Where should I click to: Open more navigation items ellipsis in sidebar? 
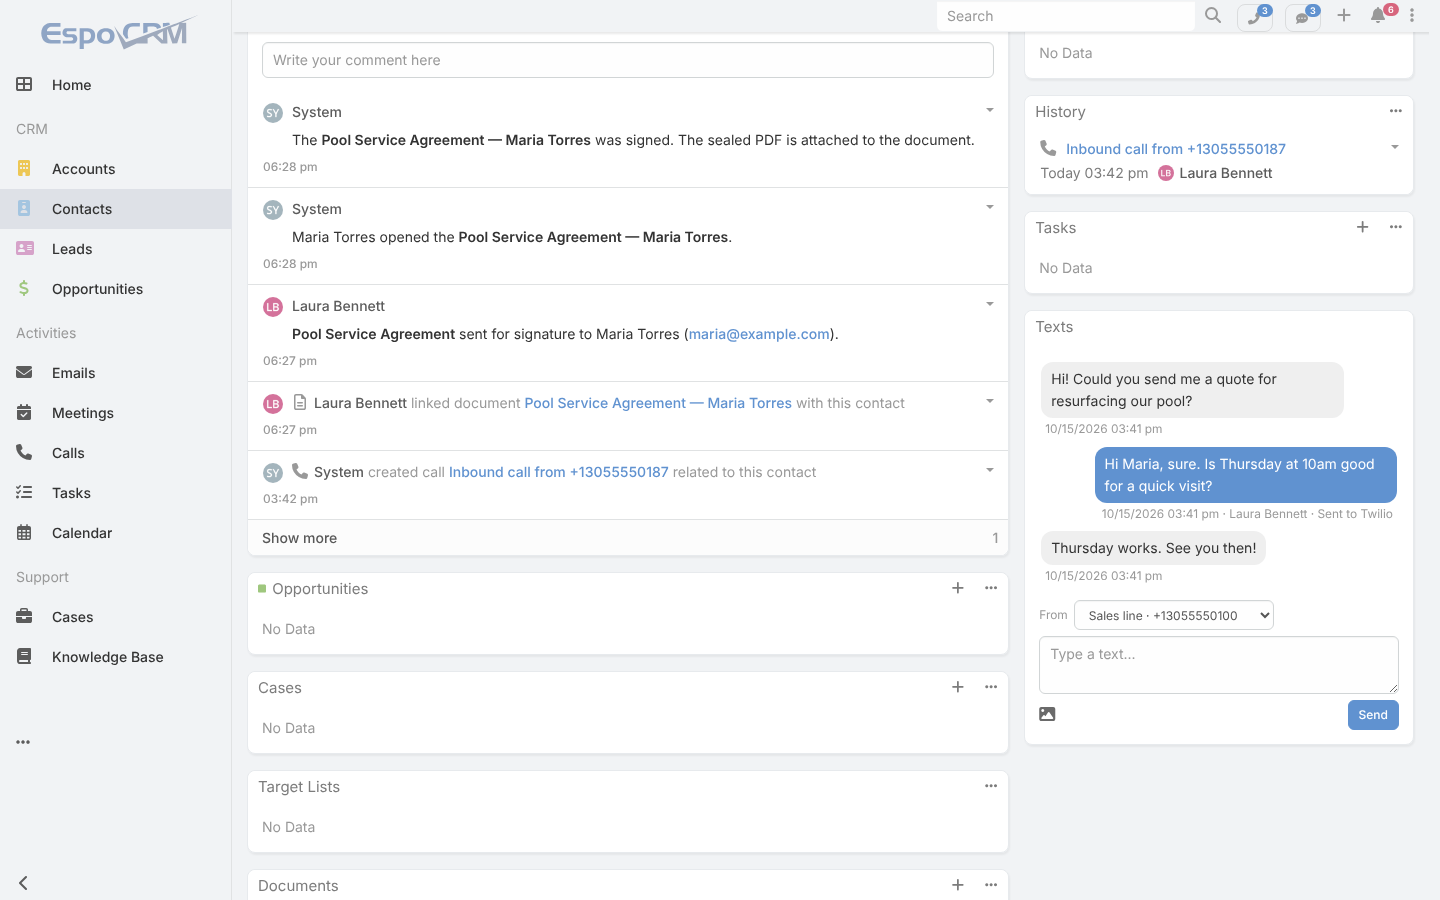(23, 742)
